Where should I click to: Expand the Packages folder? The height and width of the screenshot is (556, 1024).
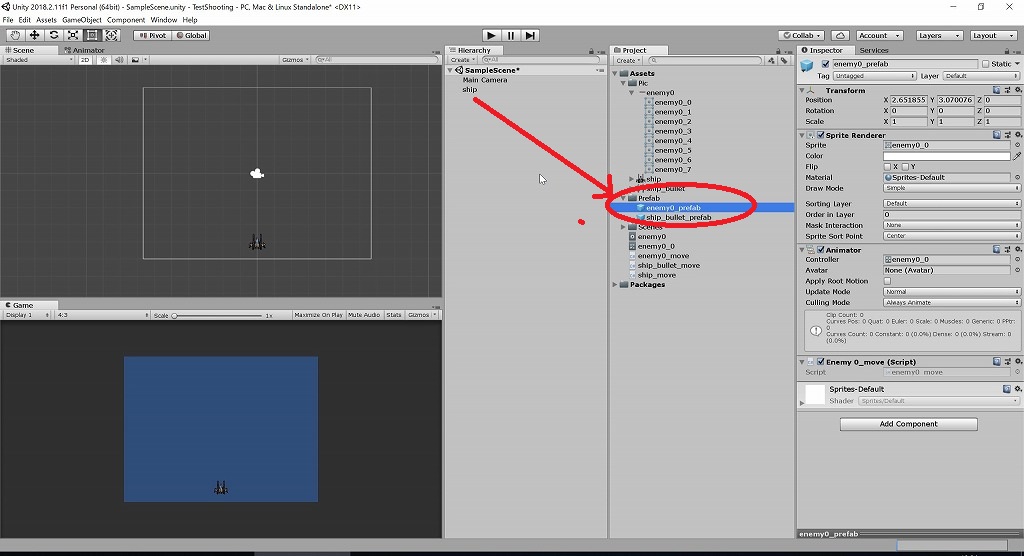click(x=615, y=285)
